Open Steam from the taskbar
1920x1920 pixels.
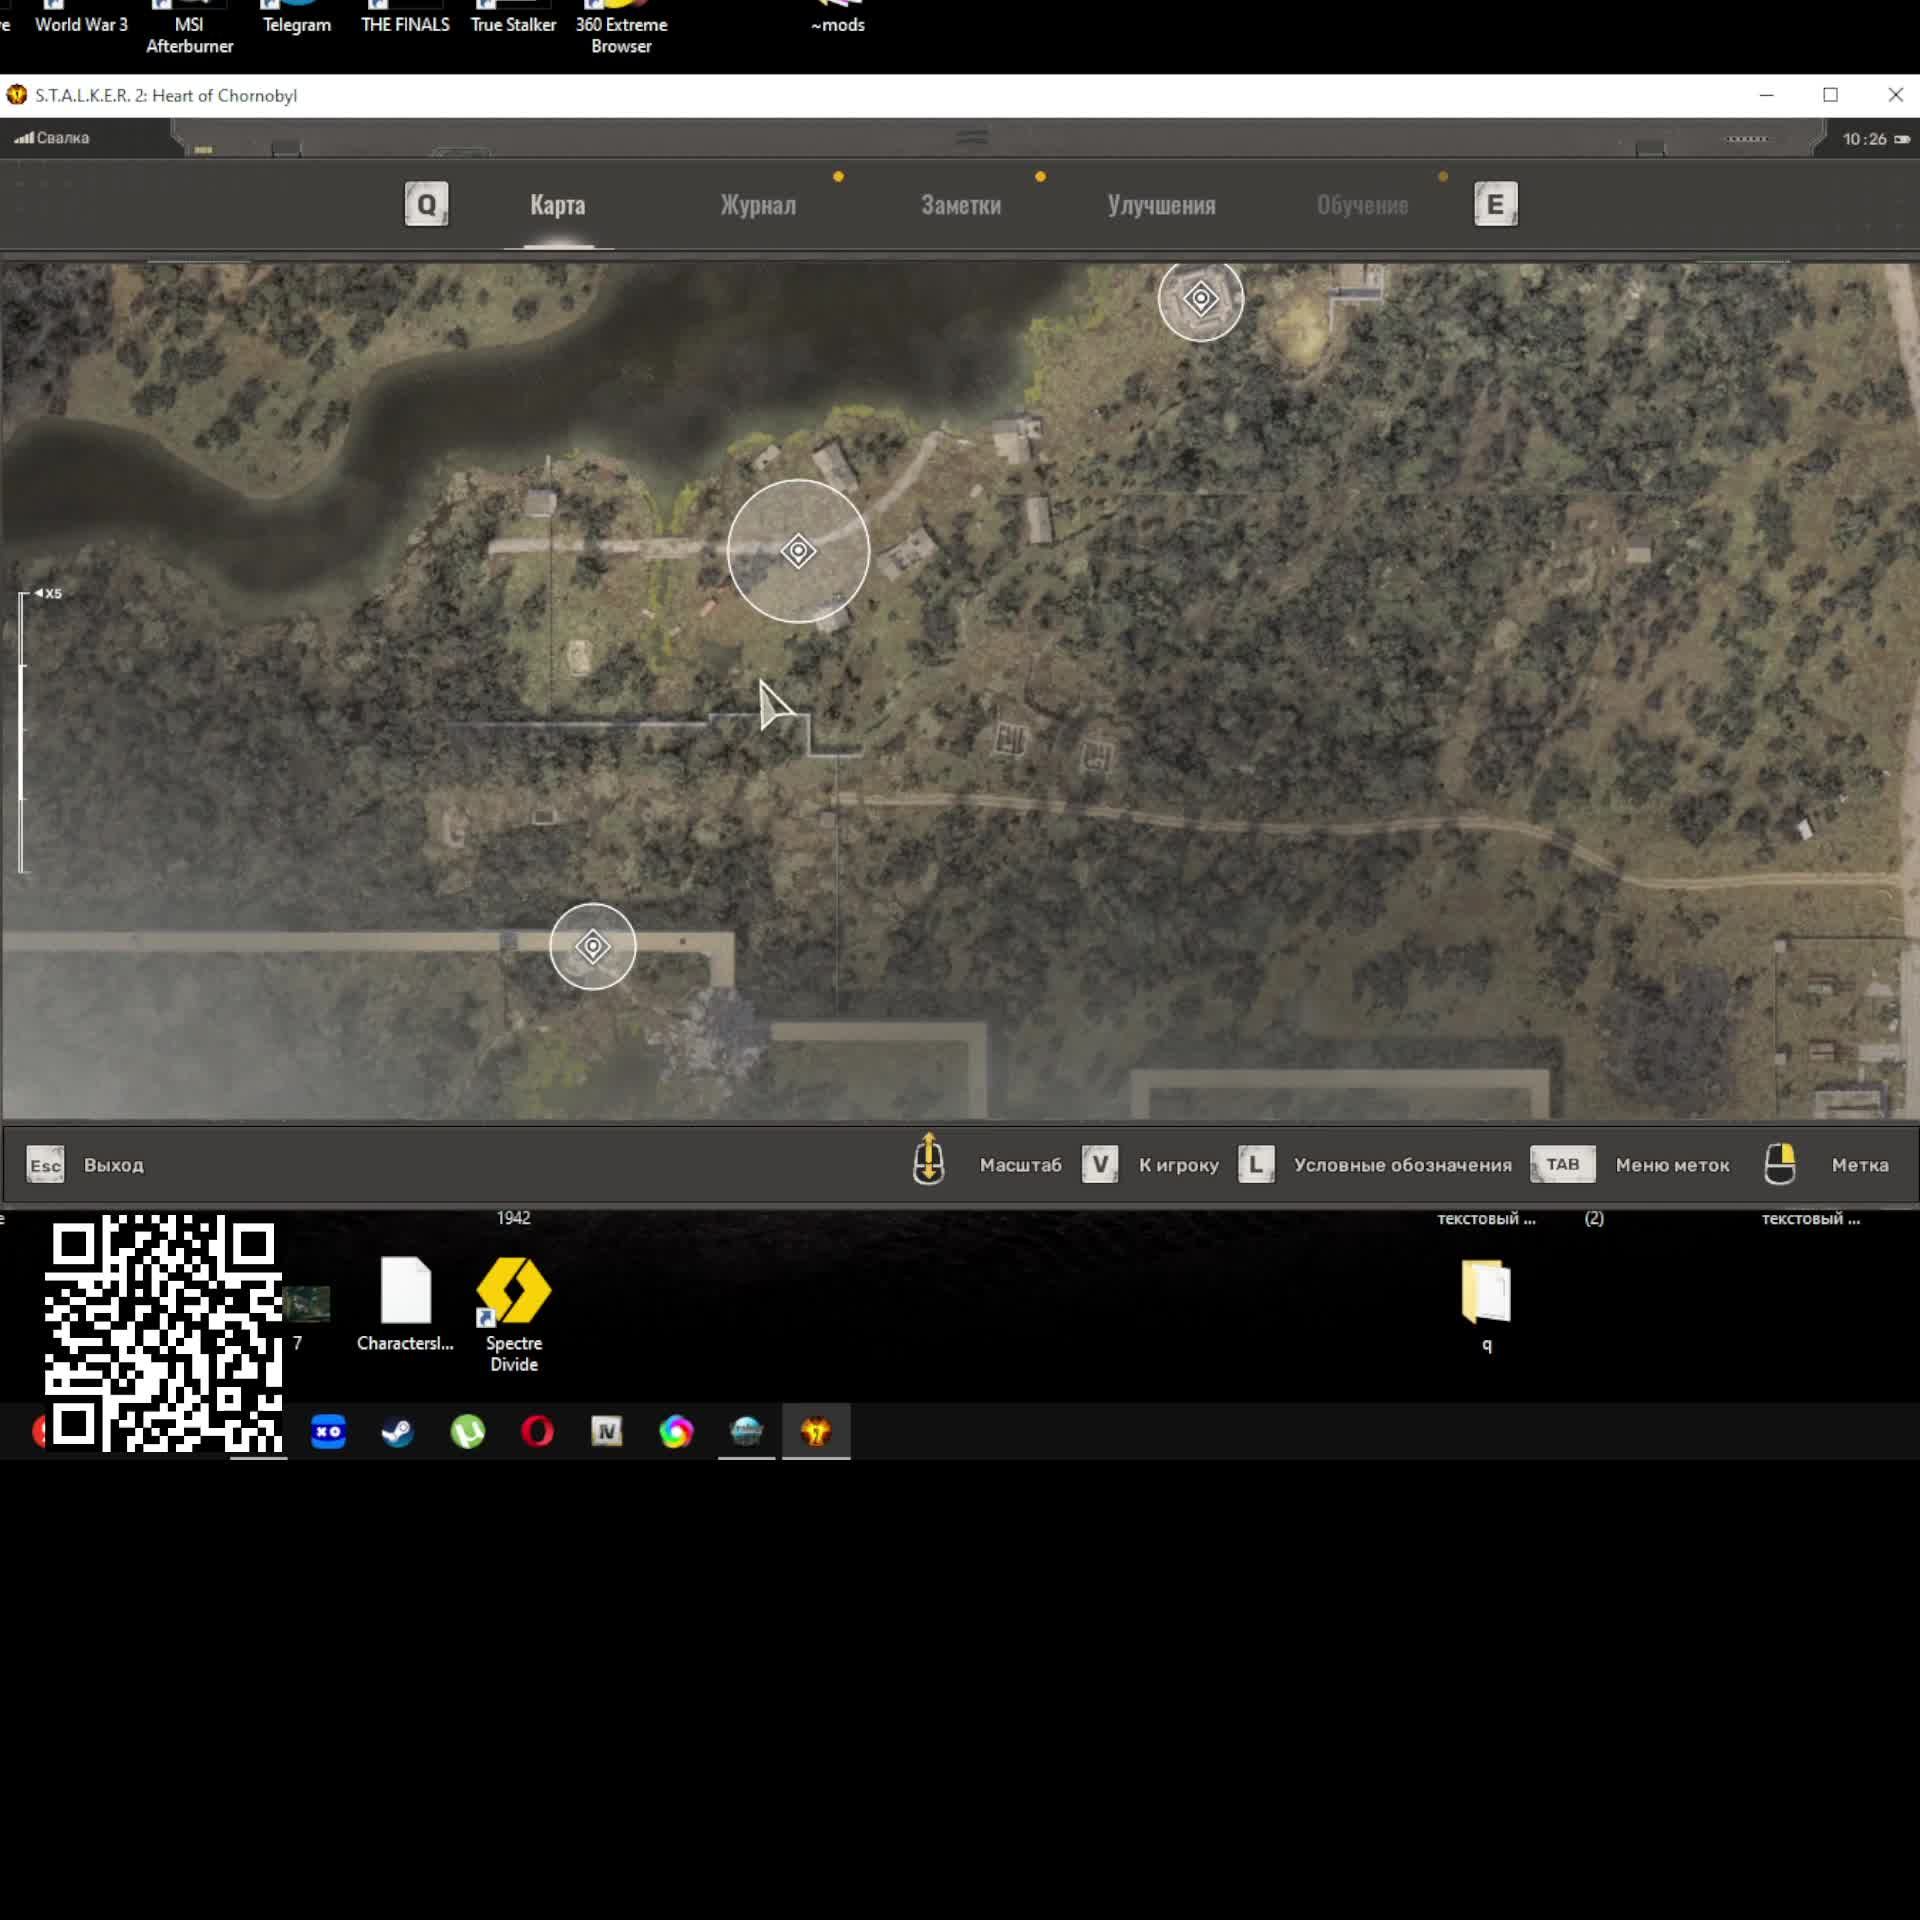398,1432
